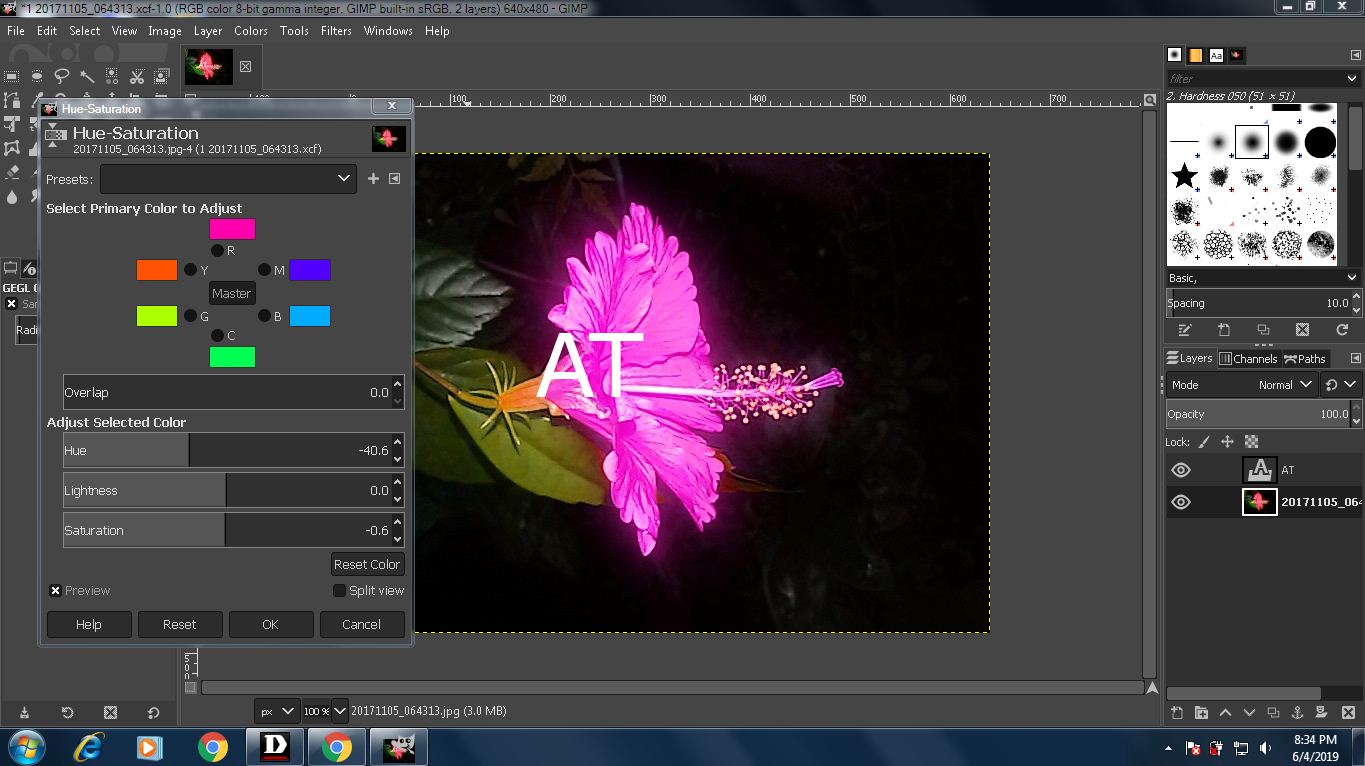
Task: Open the Fonts tab icon
Action: (x=1216, y=55)
